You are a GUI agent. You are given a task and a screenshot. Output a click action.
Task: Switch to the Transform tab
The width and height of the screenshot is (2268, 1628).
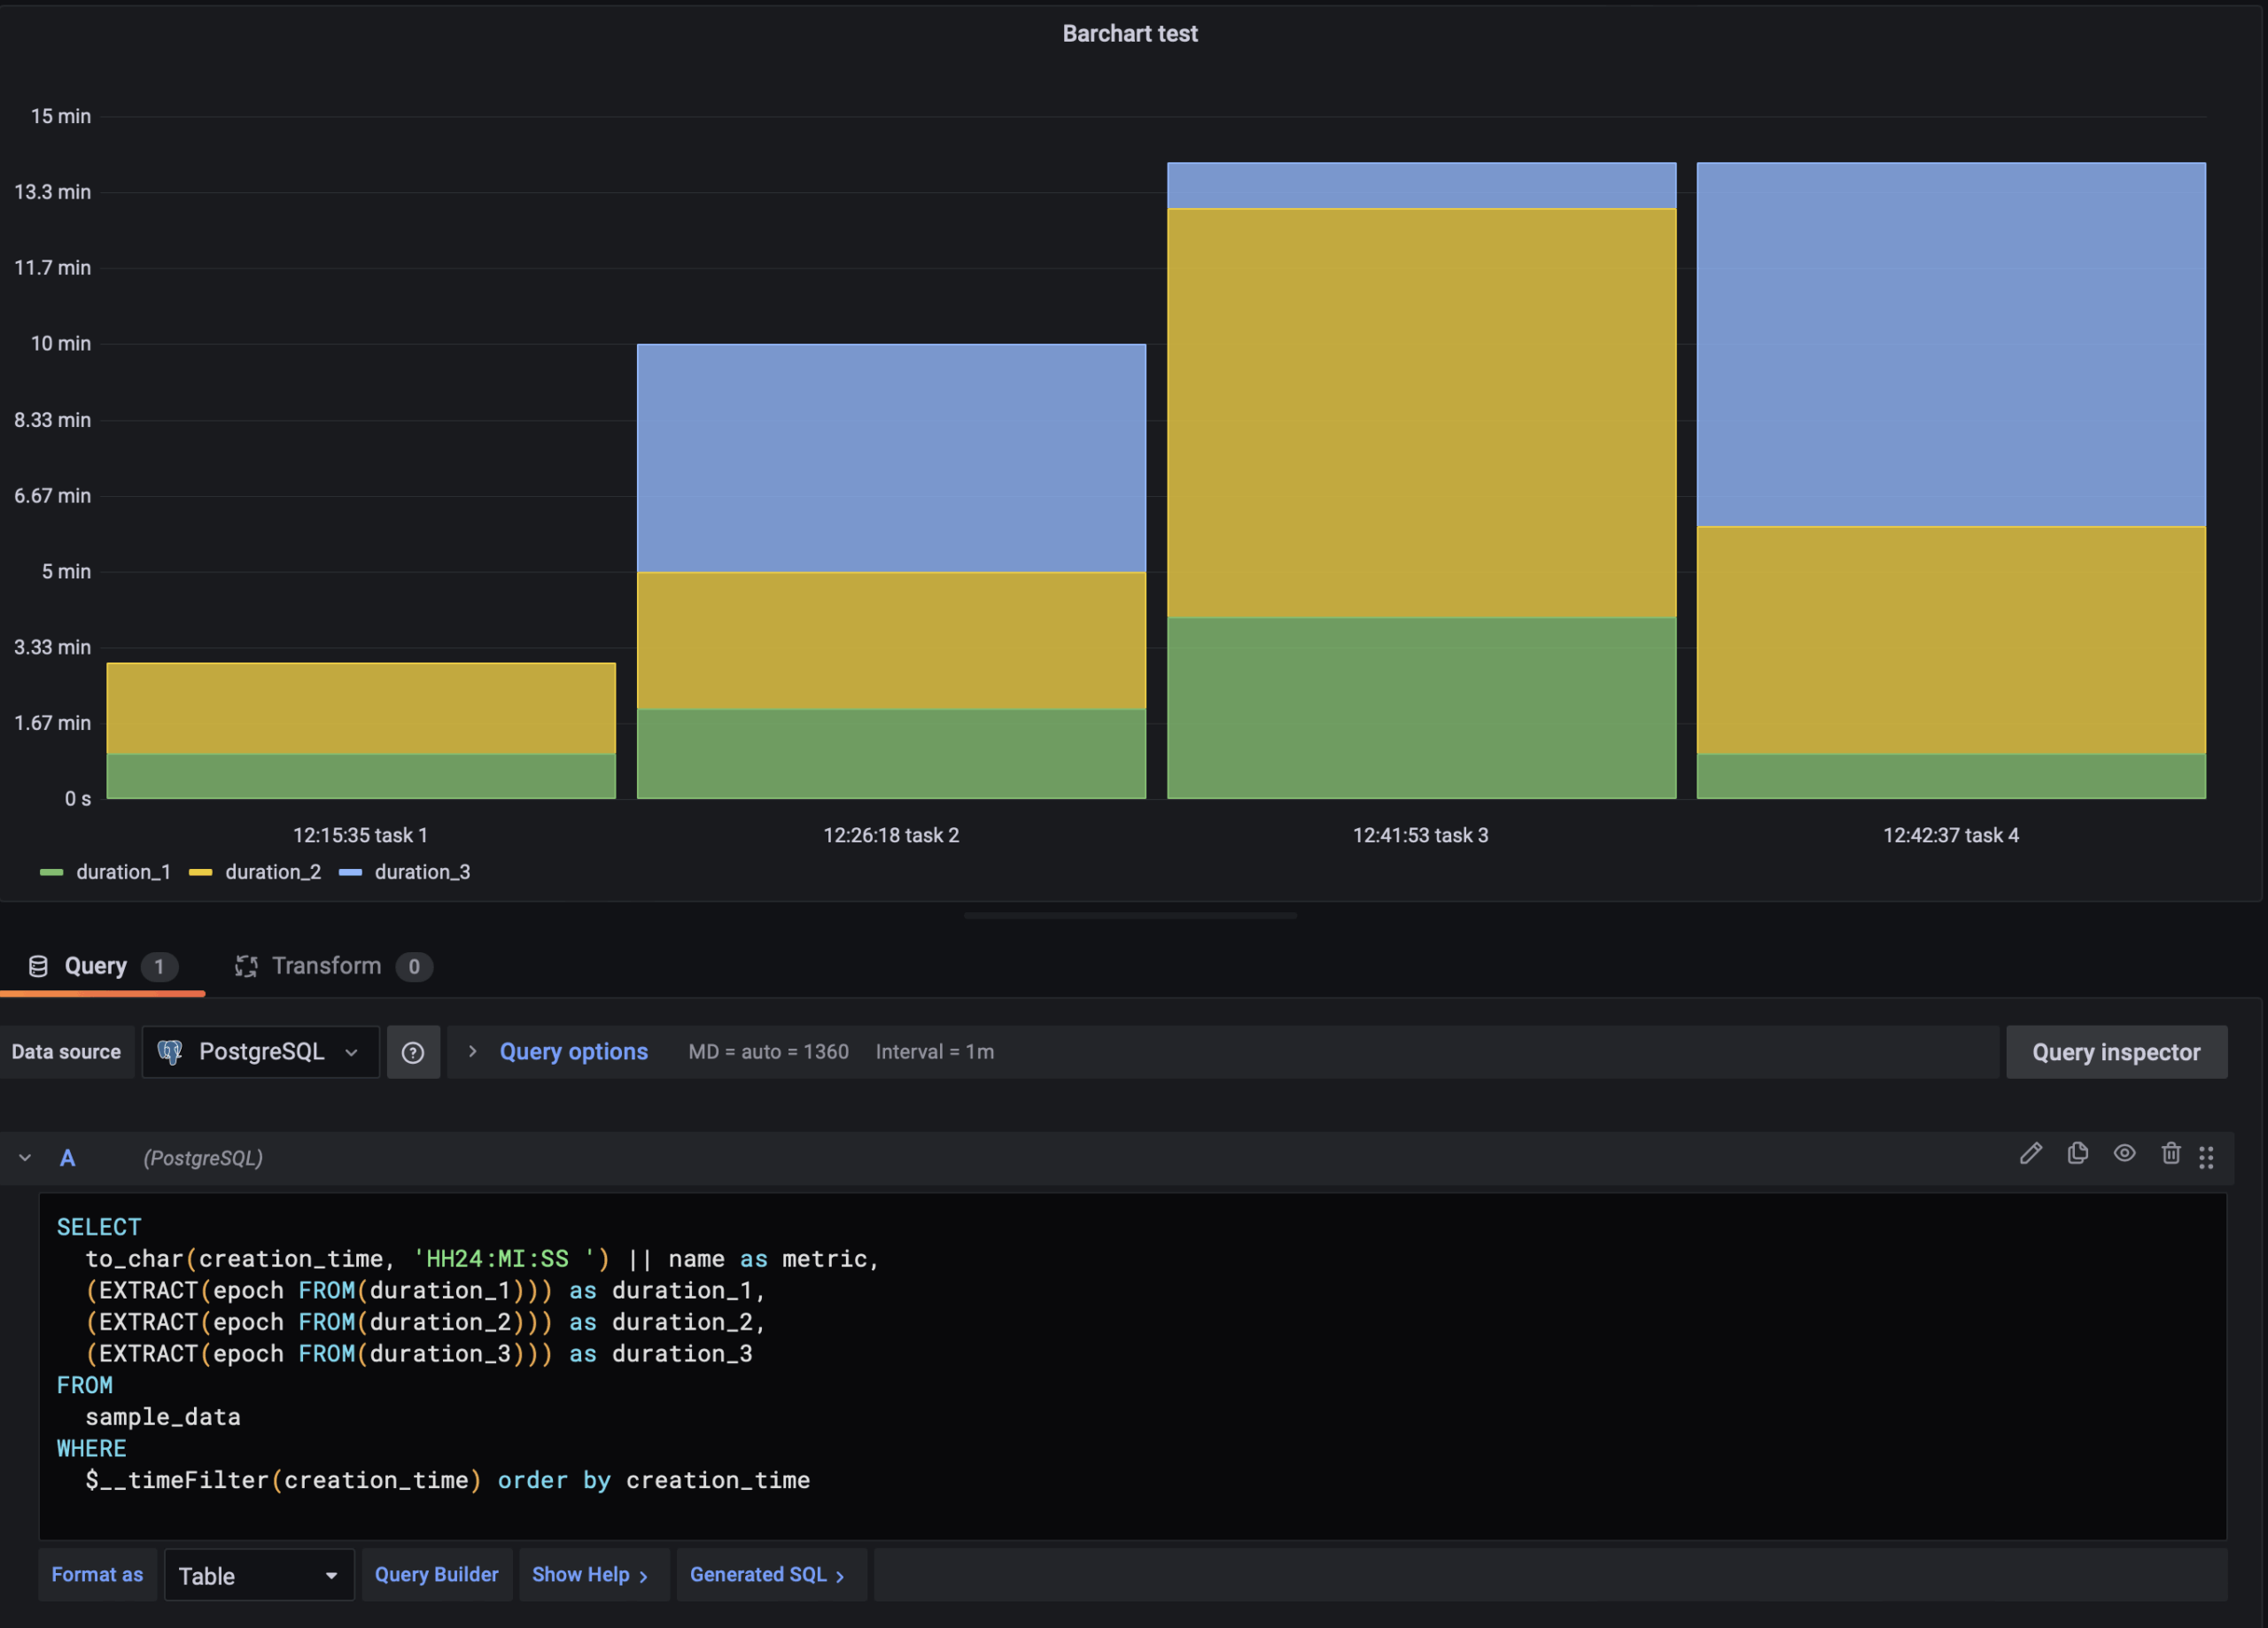click(326, 966)
